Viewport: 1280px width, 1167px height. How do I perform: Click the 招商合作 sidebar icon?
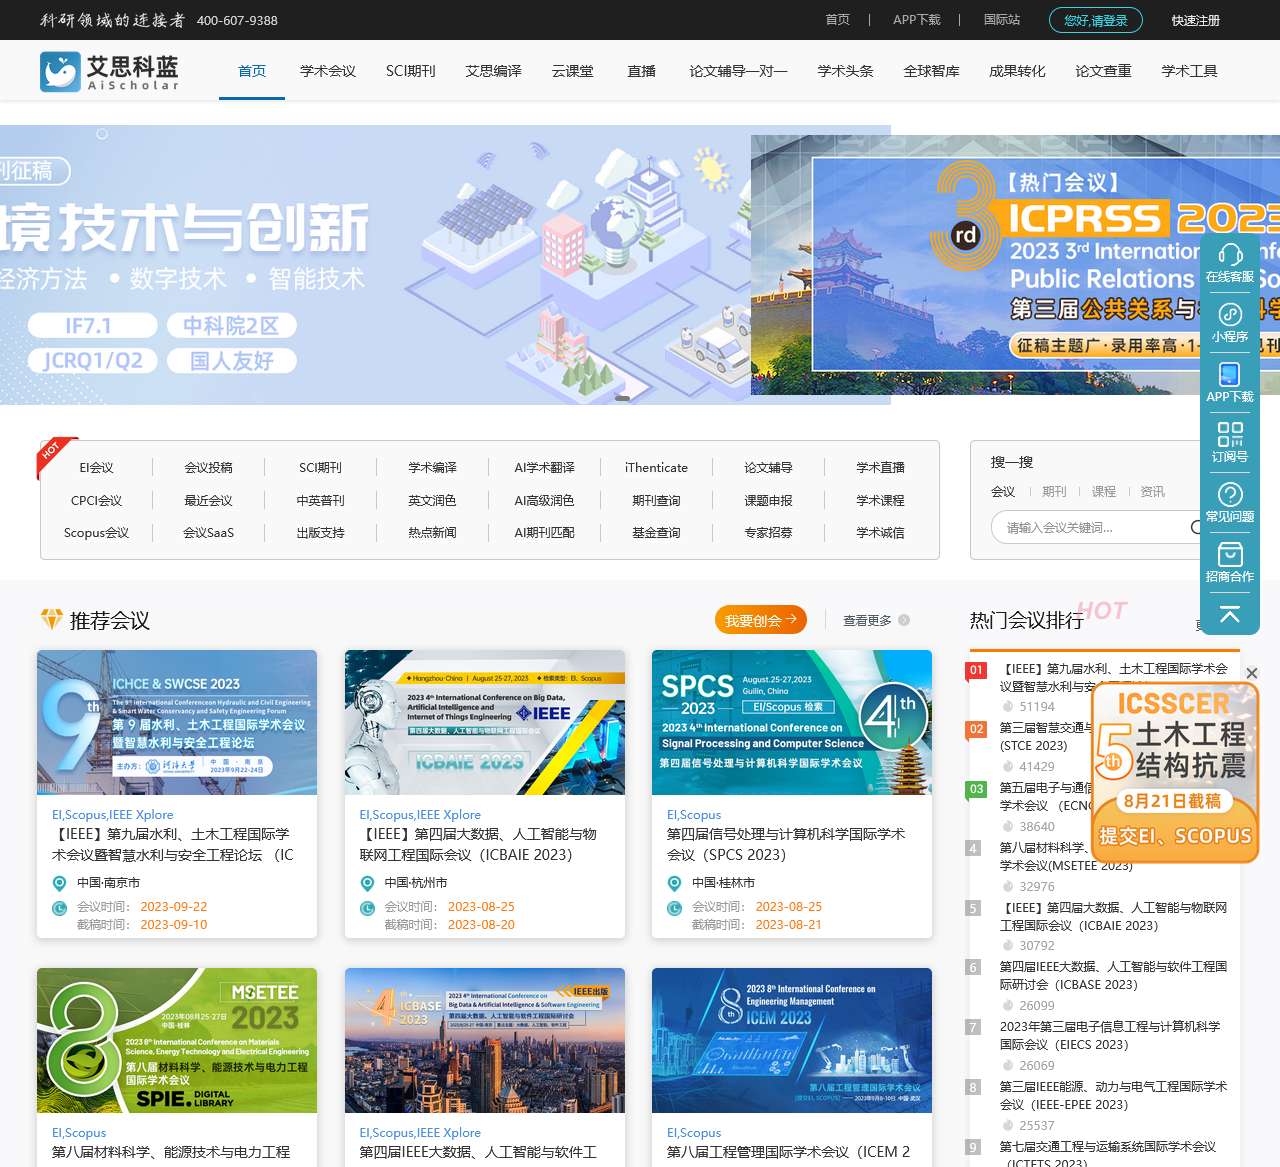(1230, 554)
